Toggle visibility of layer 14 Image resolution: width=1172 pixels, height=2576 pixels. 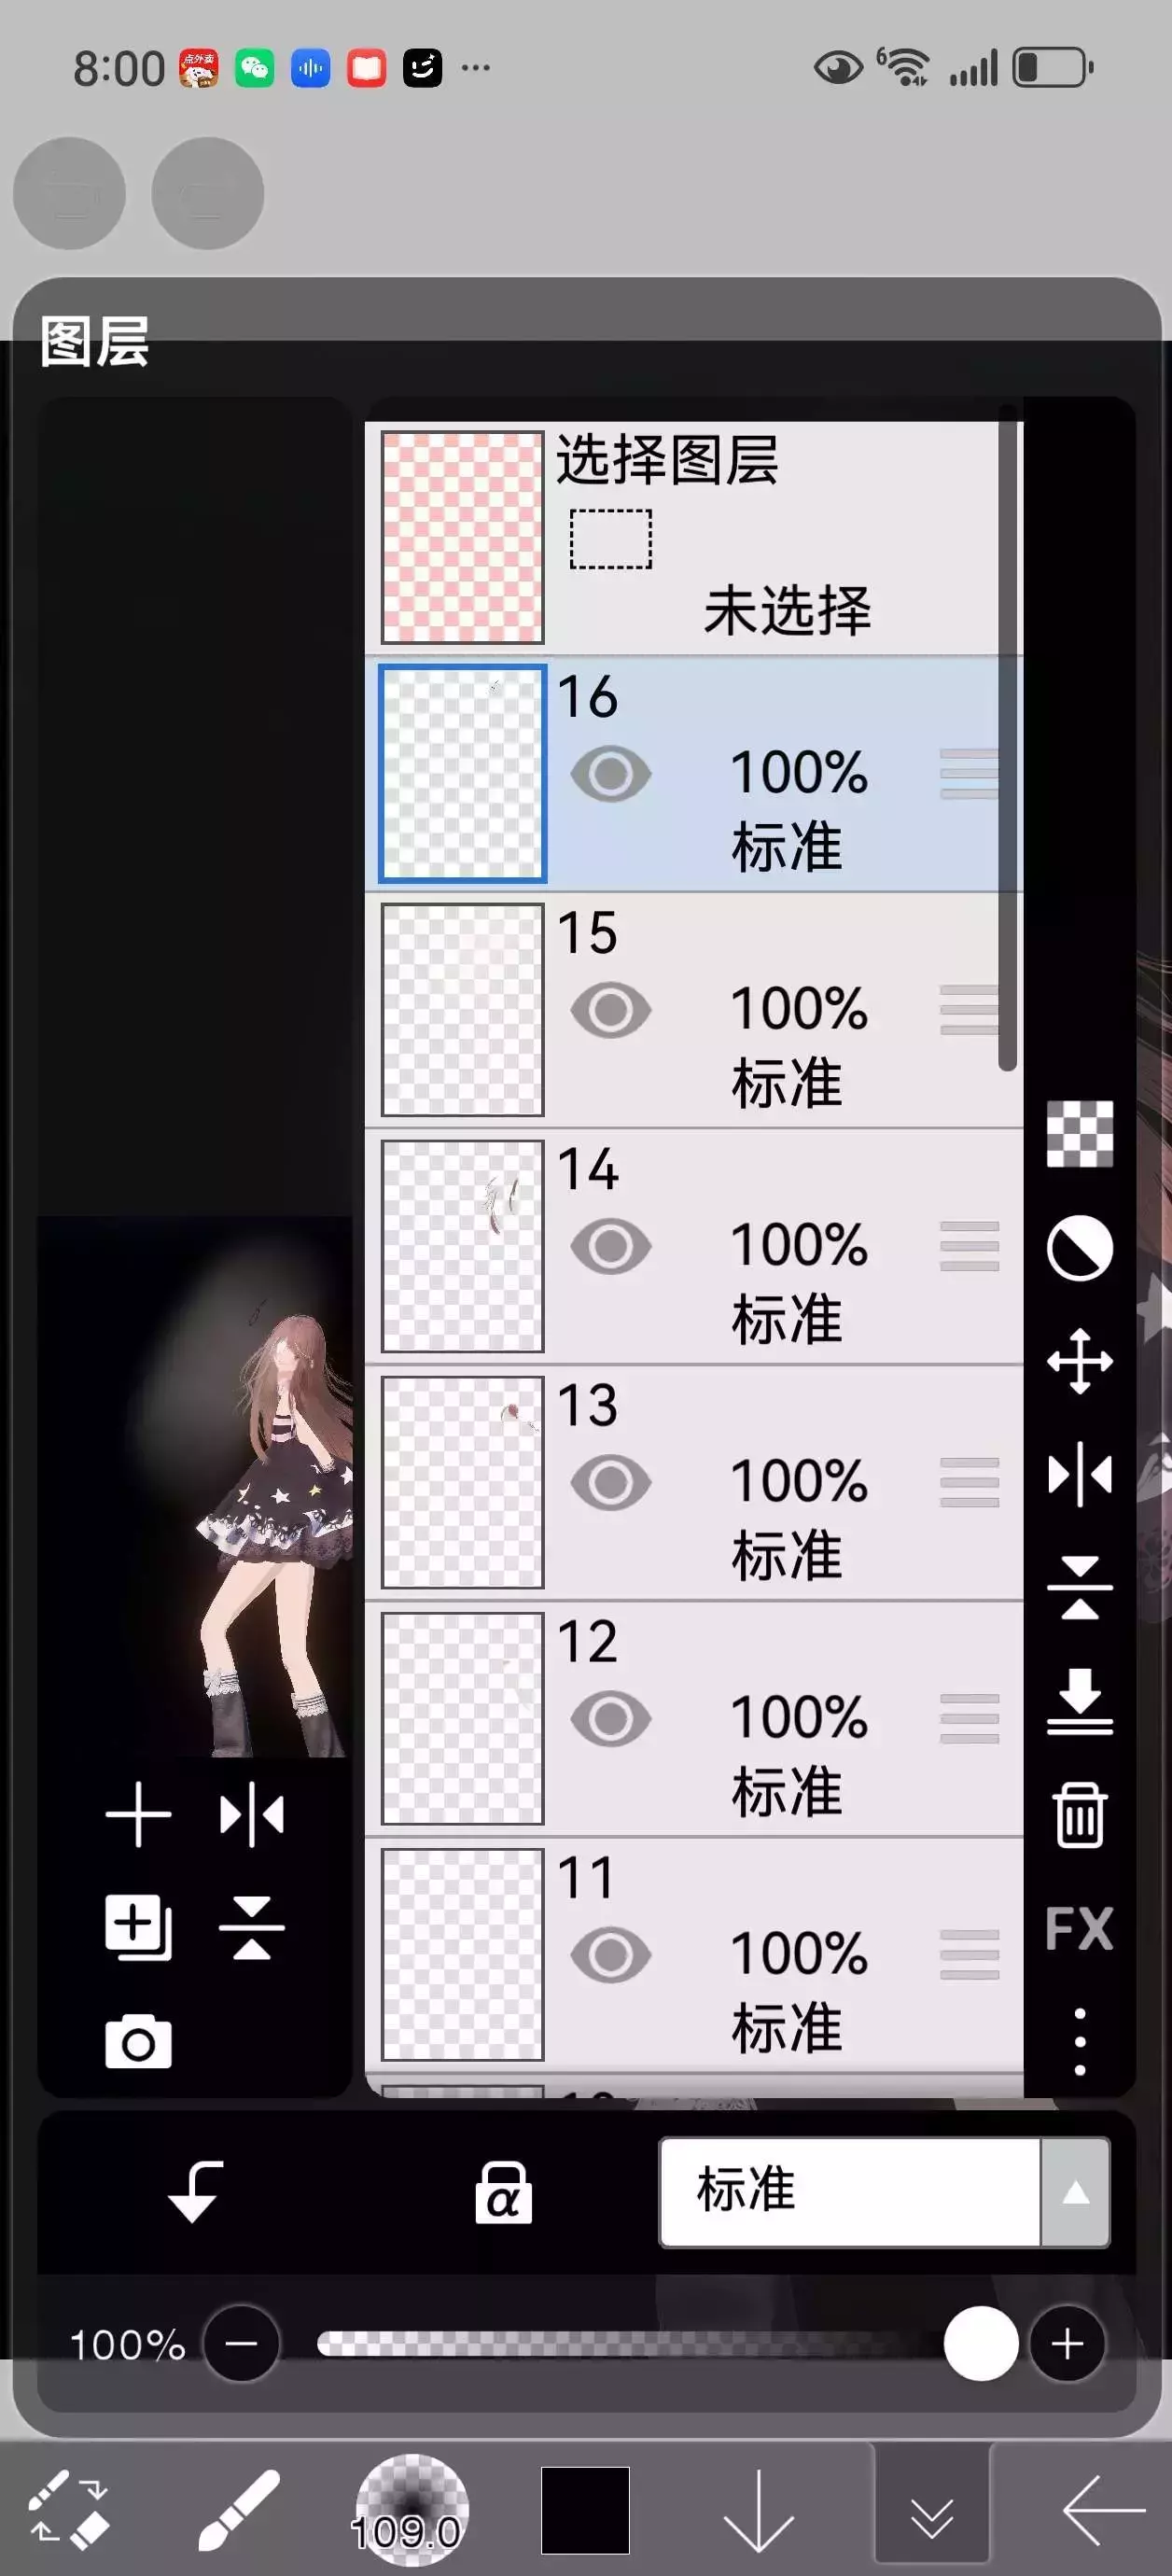610,1246
